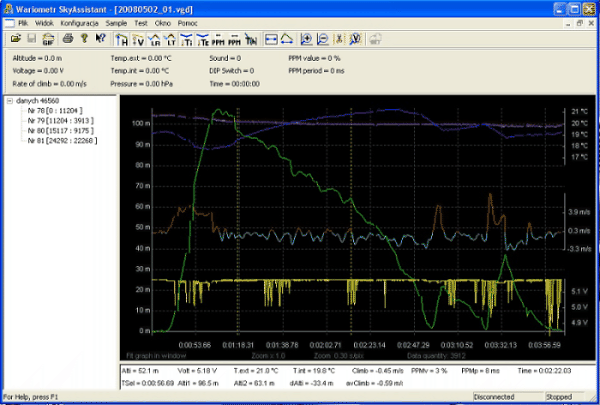Click the Open file folder icon
The image size is (600, 405).
pos(16,40)
